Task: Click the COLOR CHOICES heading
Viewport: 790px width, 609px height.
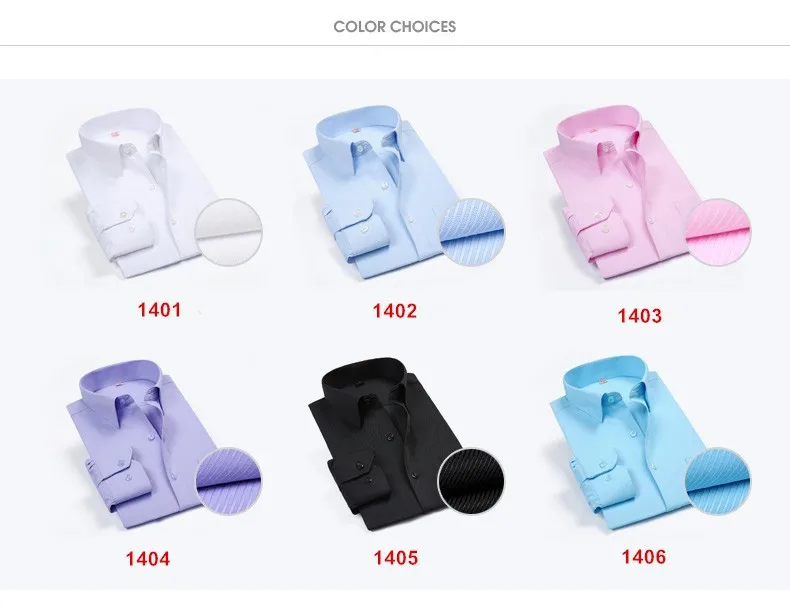Action: [x=394, y=27]
